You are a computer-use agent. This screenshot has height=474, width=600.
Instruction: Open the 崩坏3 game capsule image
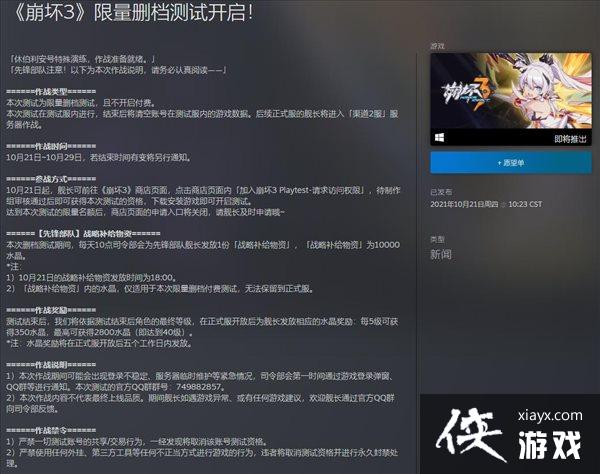point(511,91)
